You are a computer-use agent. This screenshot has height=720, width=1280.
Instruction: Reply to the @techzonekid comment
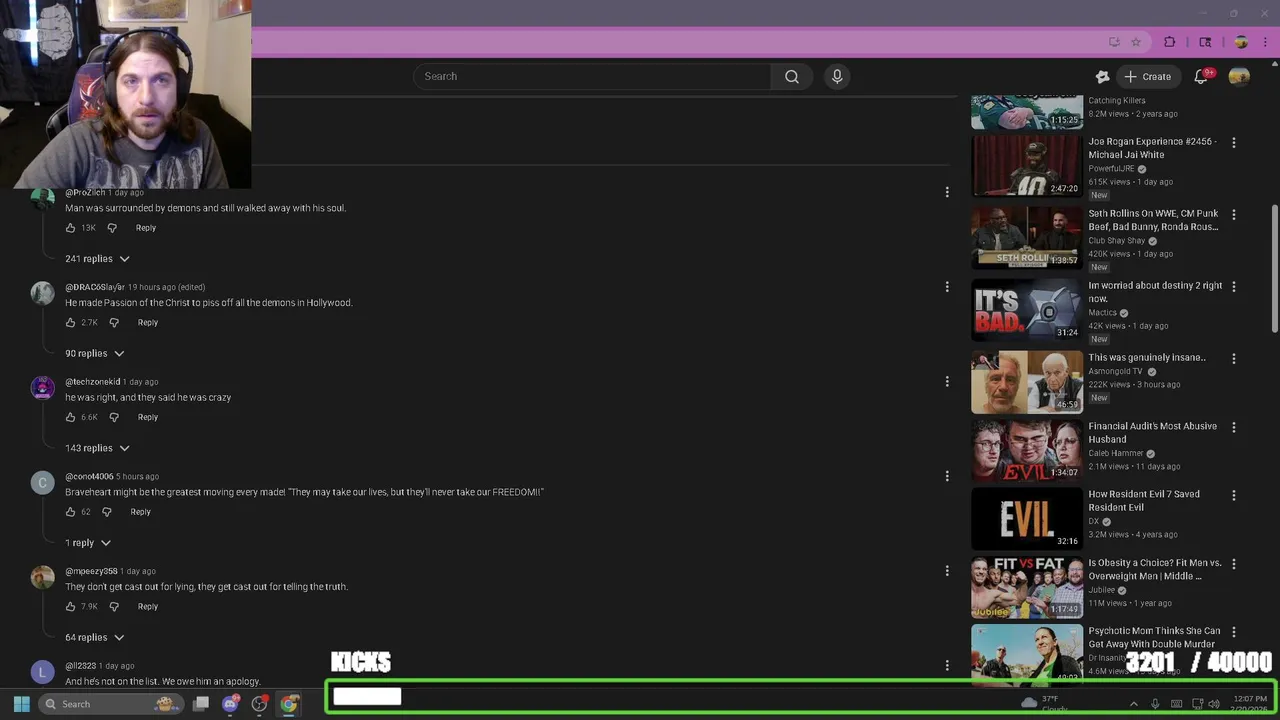click(x=148, y=417)
